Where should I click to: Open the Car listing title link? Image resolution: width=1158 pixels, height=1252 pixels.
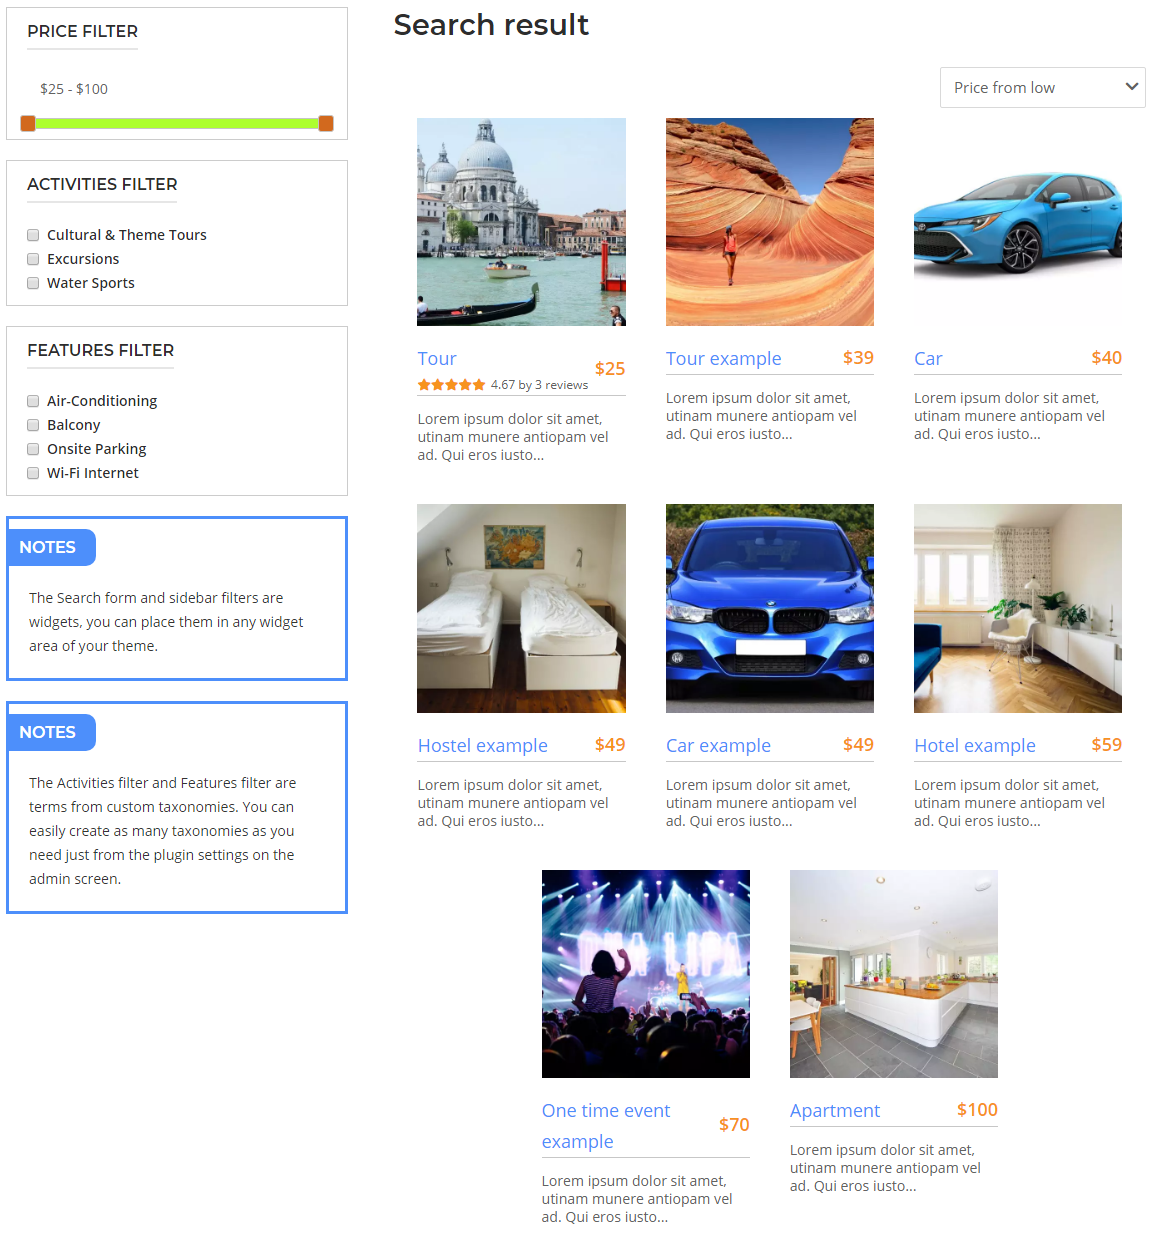[928, 358]
